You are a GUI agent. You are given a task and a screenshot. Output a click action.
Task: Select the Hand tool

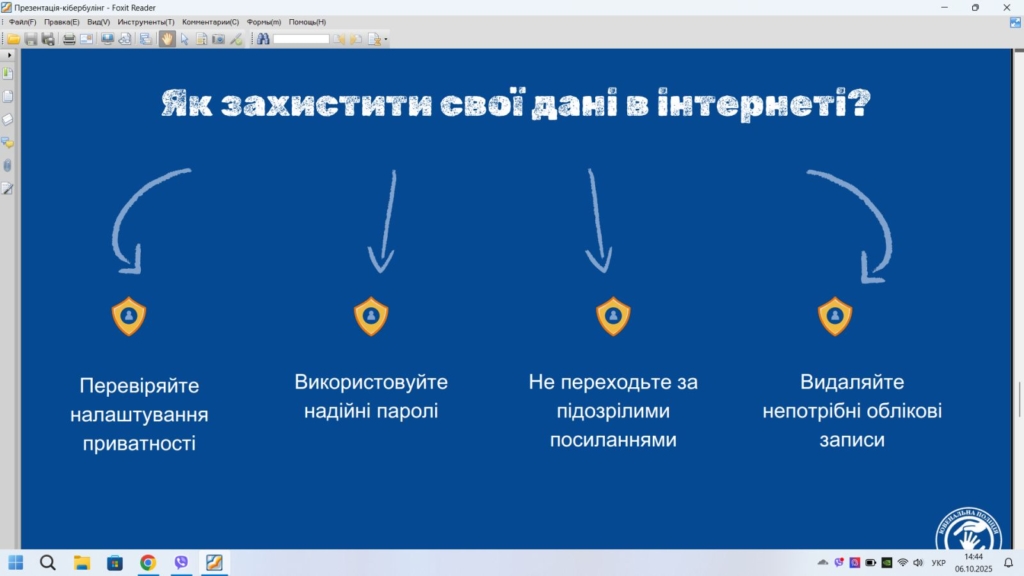(x=167, y=39)
